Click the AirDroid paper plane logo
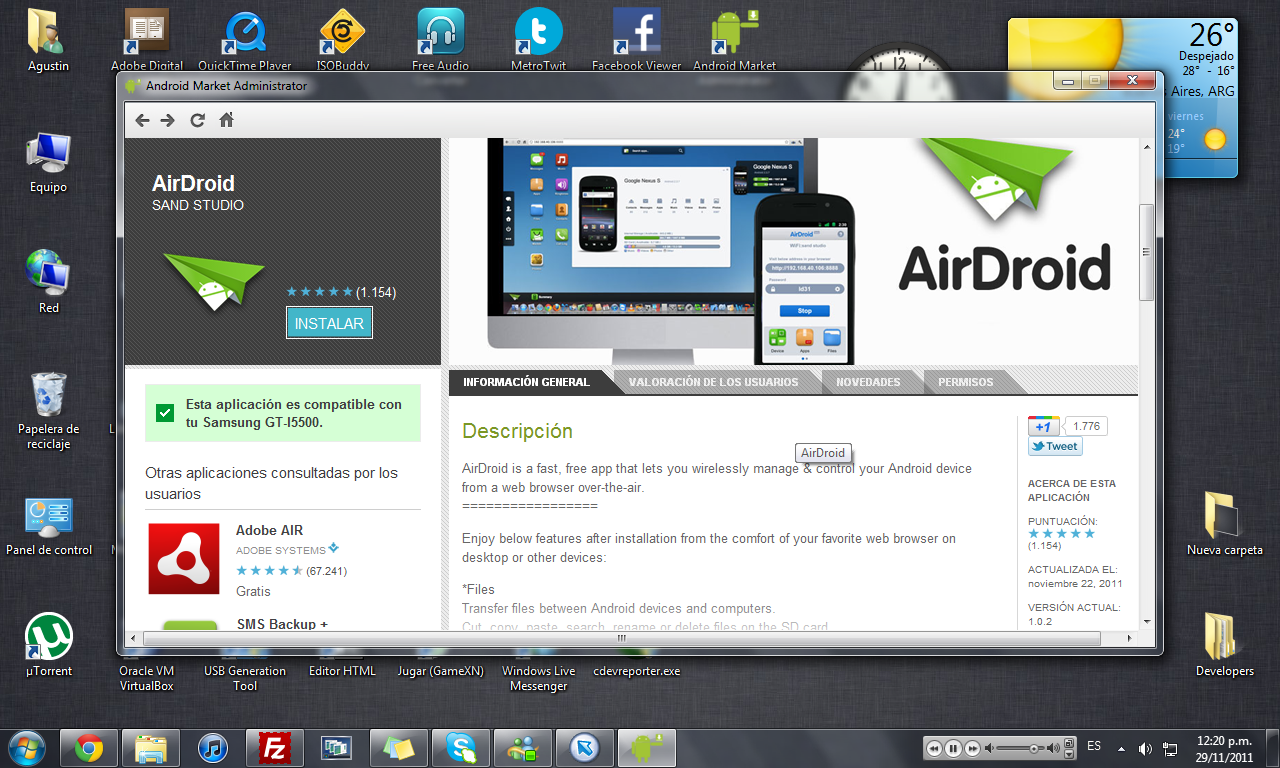Viewport: 1280px width, 768px height. coord(213,282)
